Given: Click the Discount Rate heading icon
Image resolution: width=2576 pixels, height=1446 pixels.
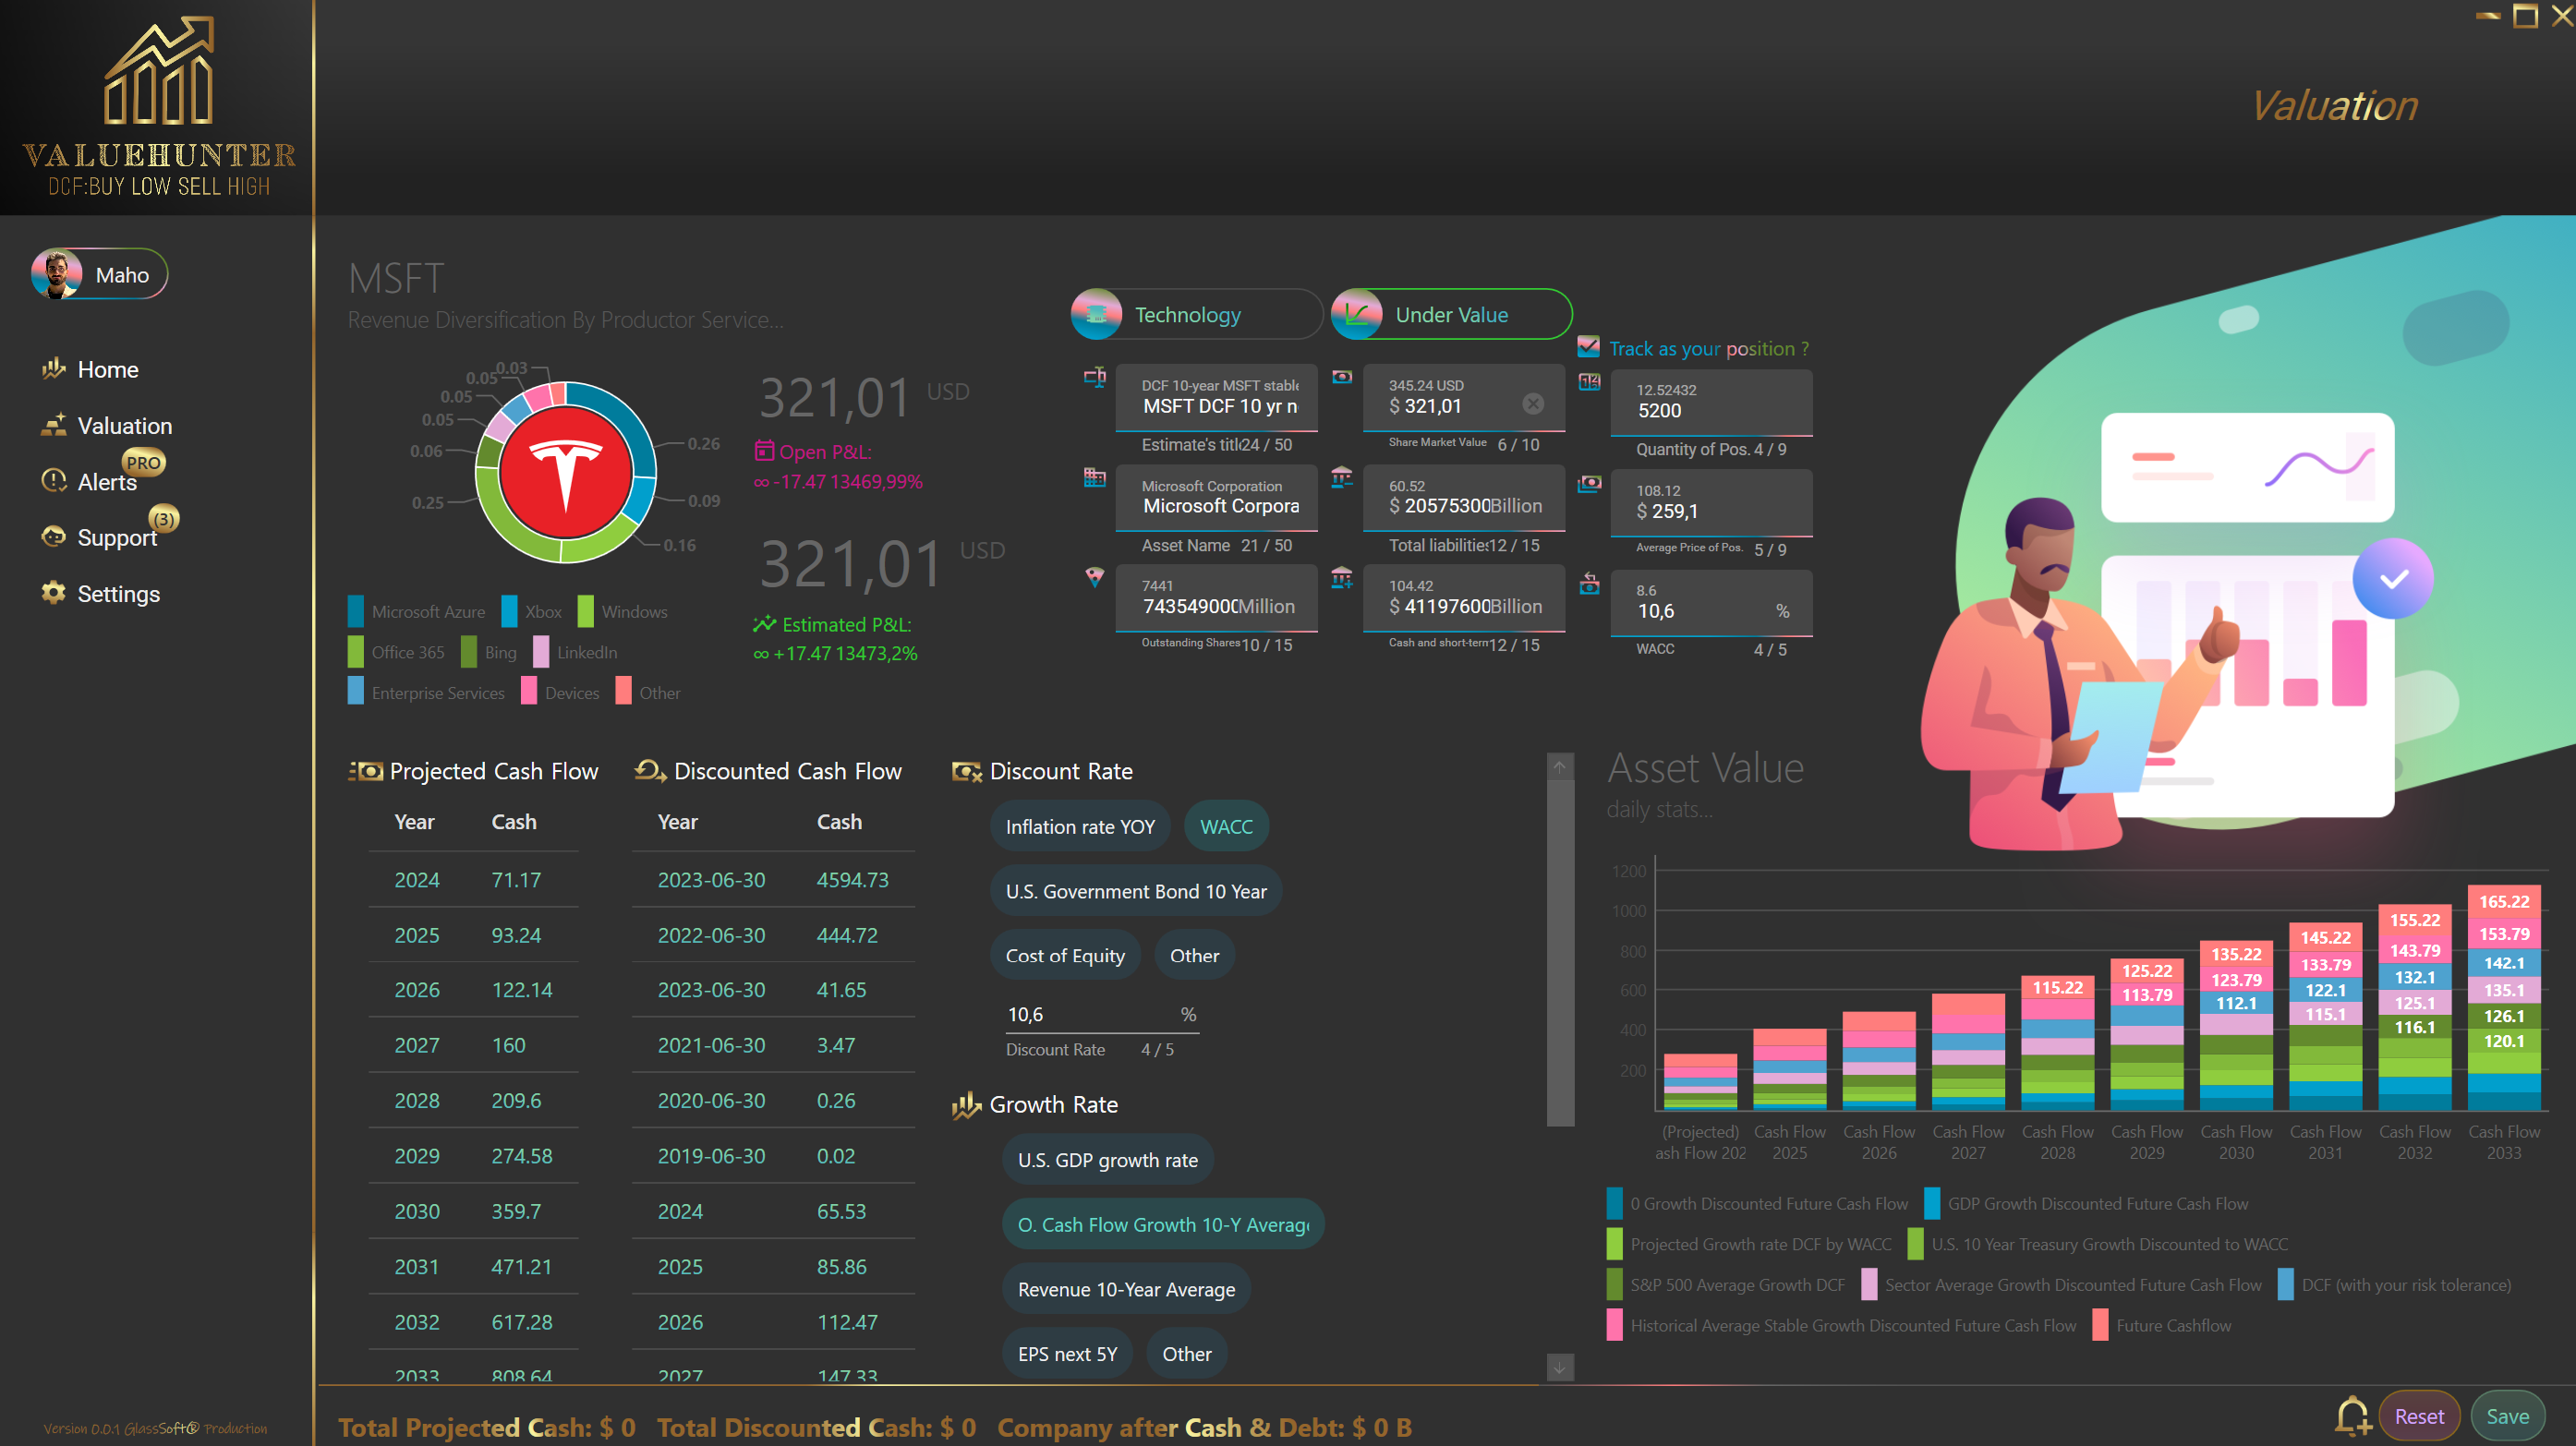Looking at the screenshot, I should tap(967, 771).
